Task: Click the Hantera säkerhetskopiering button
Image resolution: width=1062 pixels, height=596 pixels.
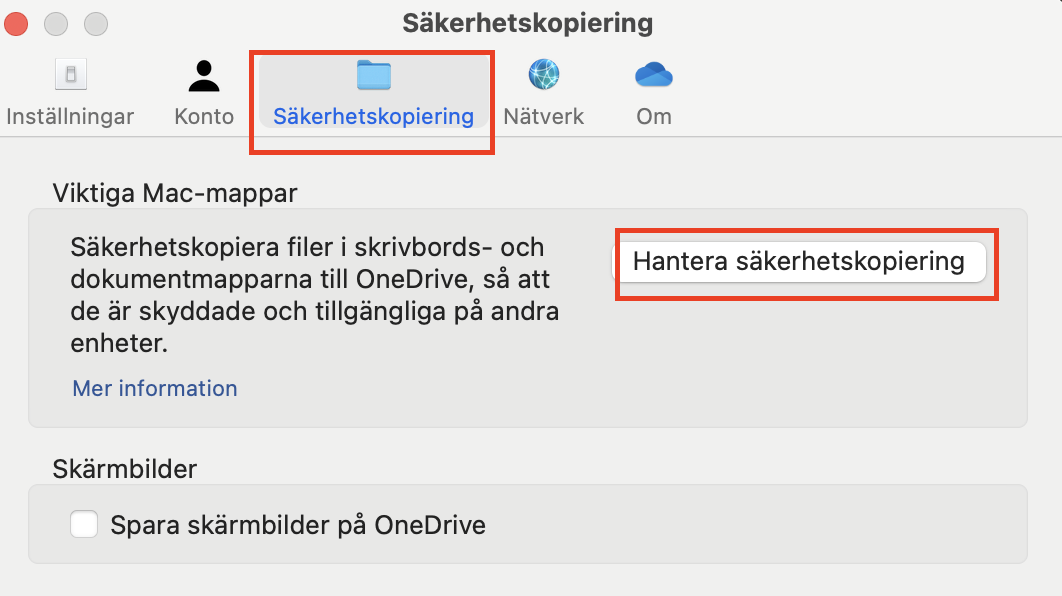Action: coord(799,262)
